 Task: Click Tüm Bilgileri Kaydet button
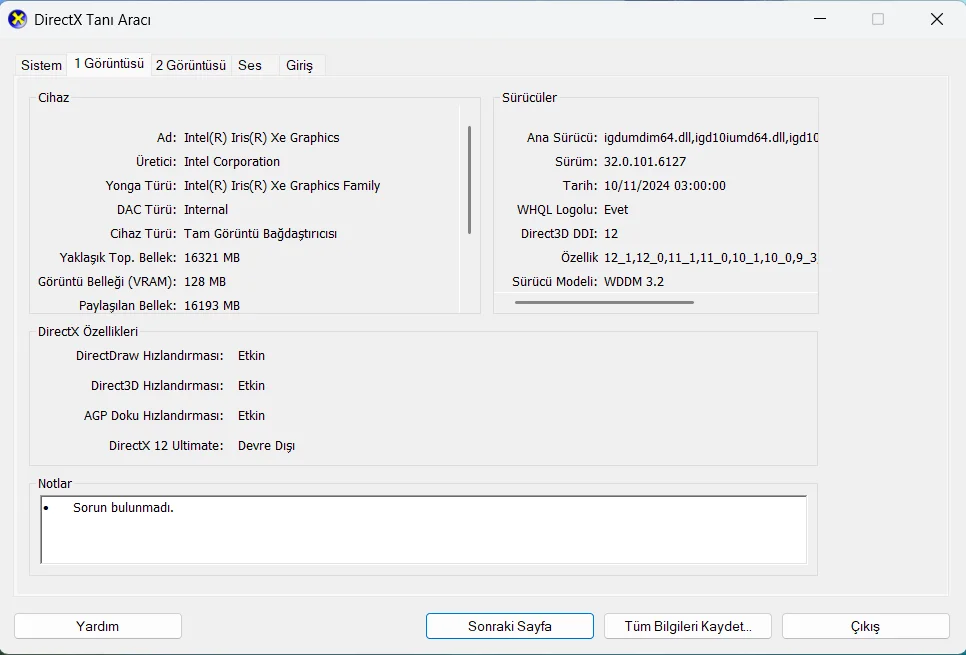coord(688,626)
